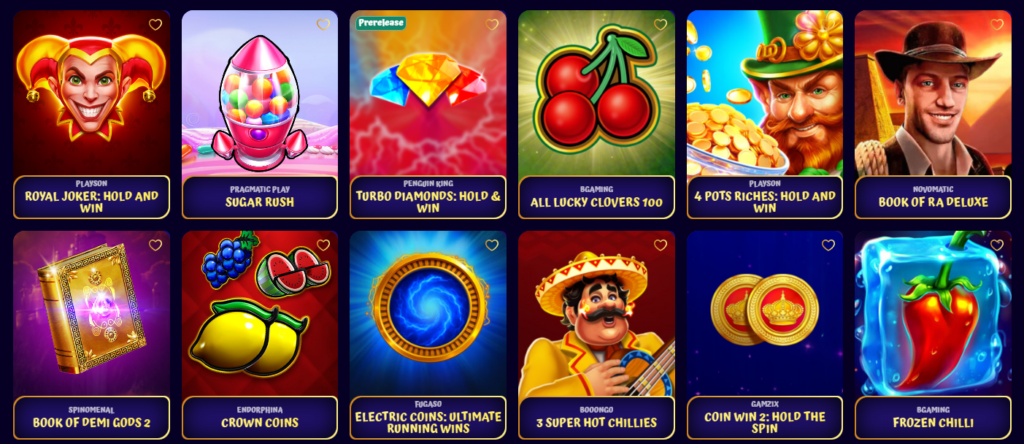Viewport: 1024px width, 444px height.
Task: Click the Book of Ra Deluxe title
Action: pyautogui.click(x=933, y=202)
